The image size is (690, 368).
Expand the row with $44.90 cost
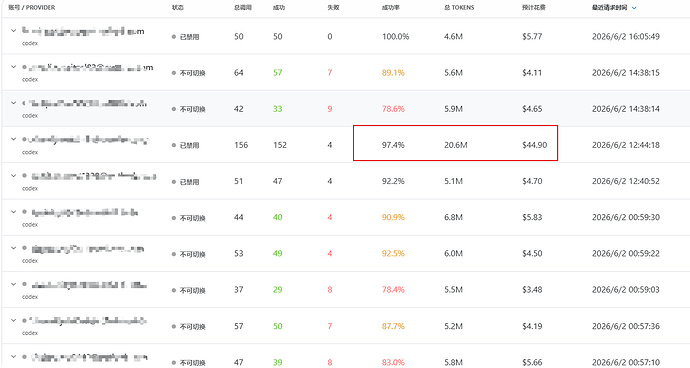(x=13, y=139)
